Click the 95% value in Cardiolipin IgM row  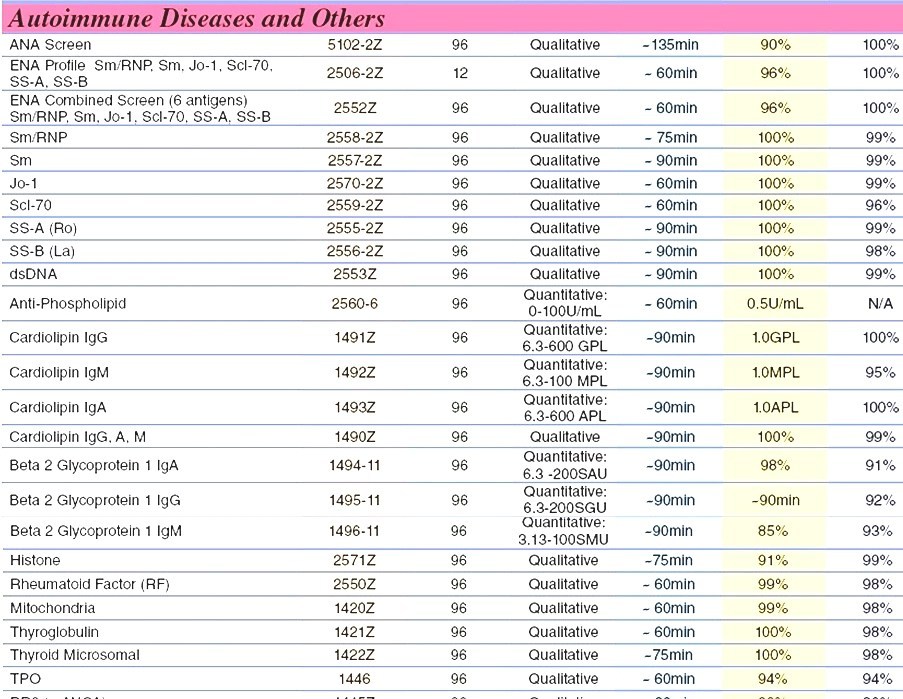tap(880, 373)
